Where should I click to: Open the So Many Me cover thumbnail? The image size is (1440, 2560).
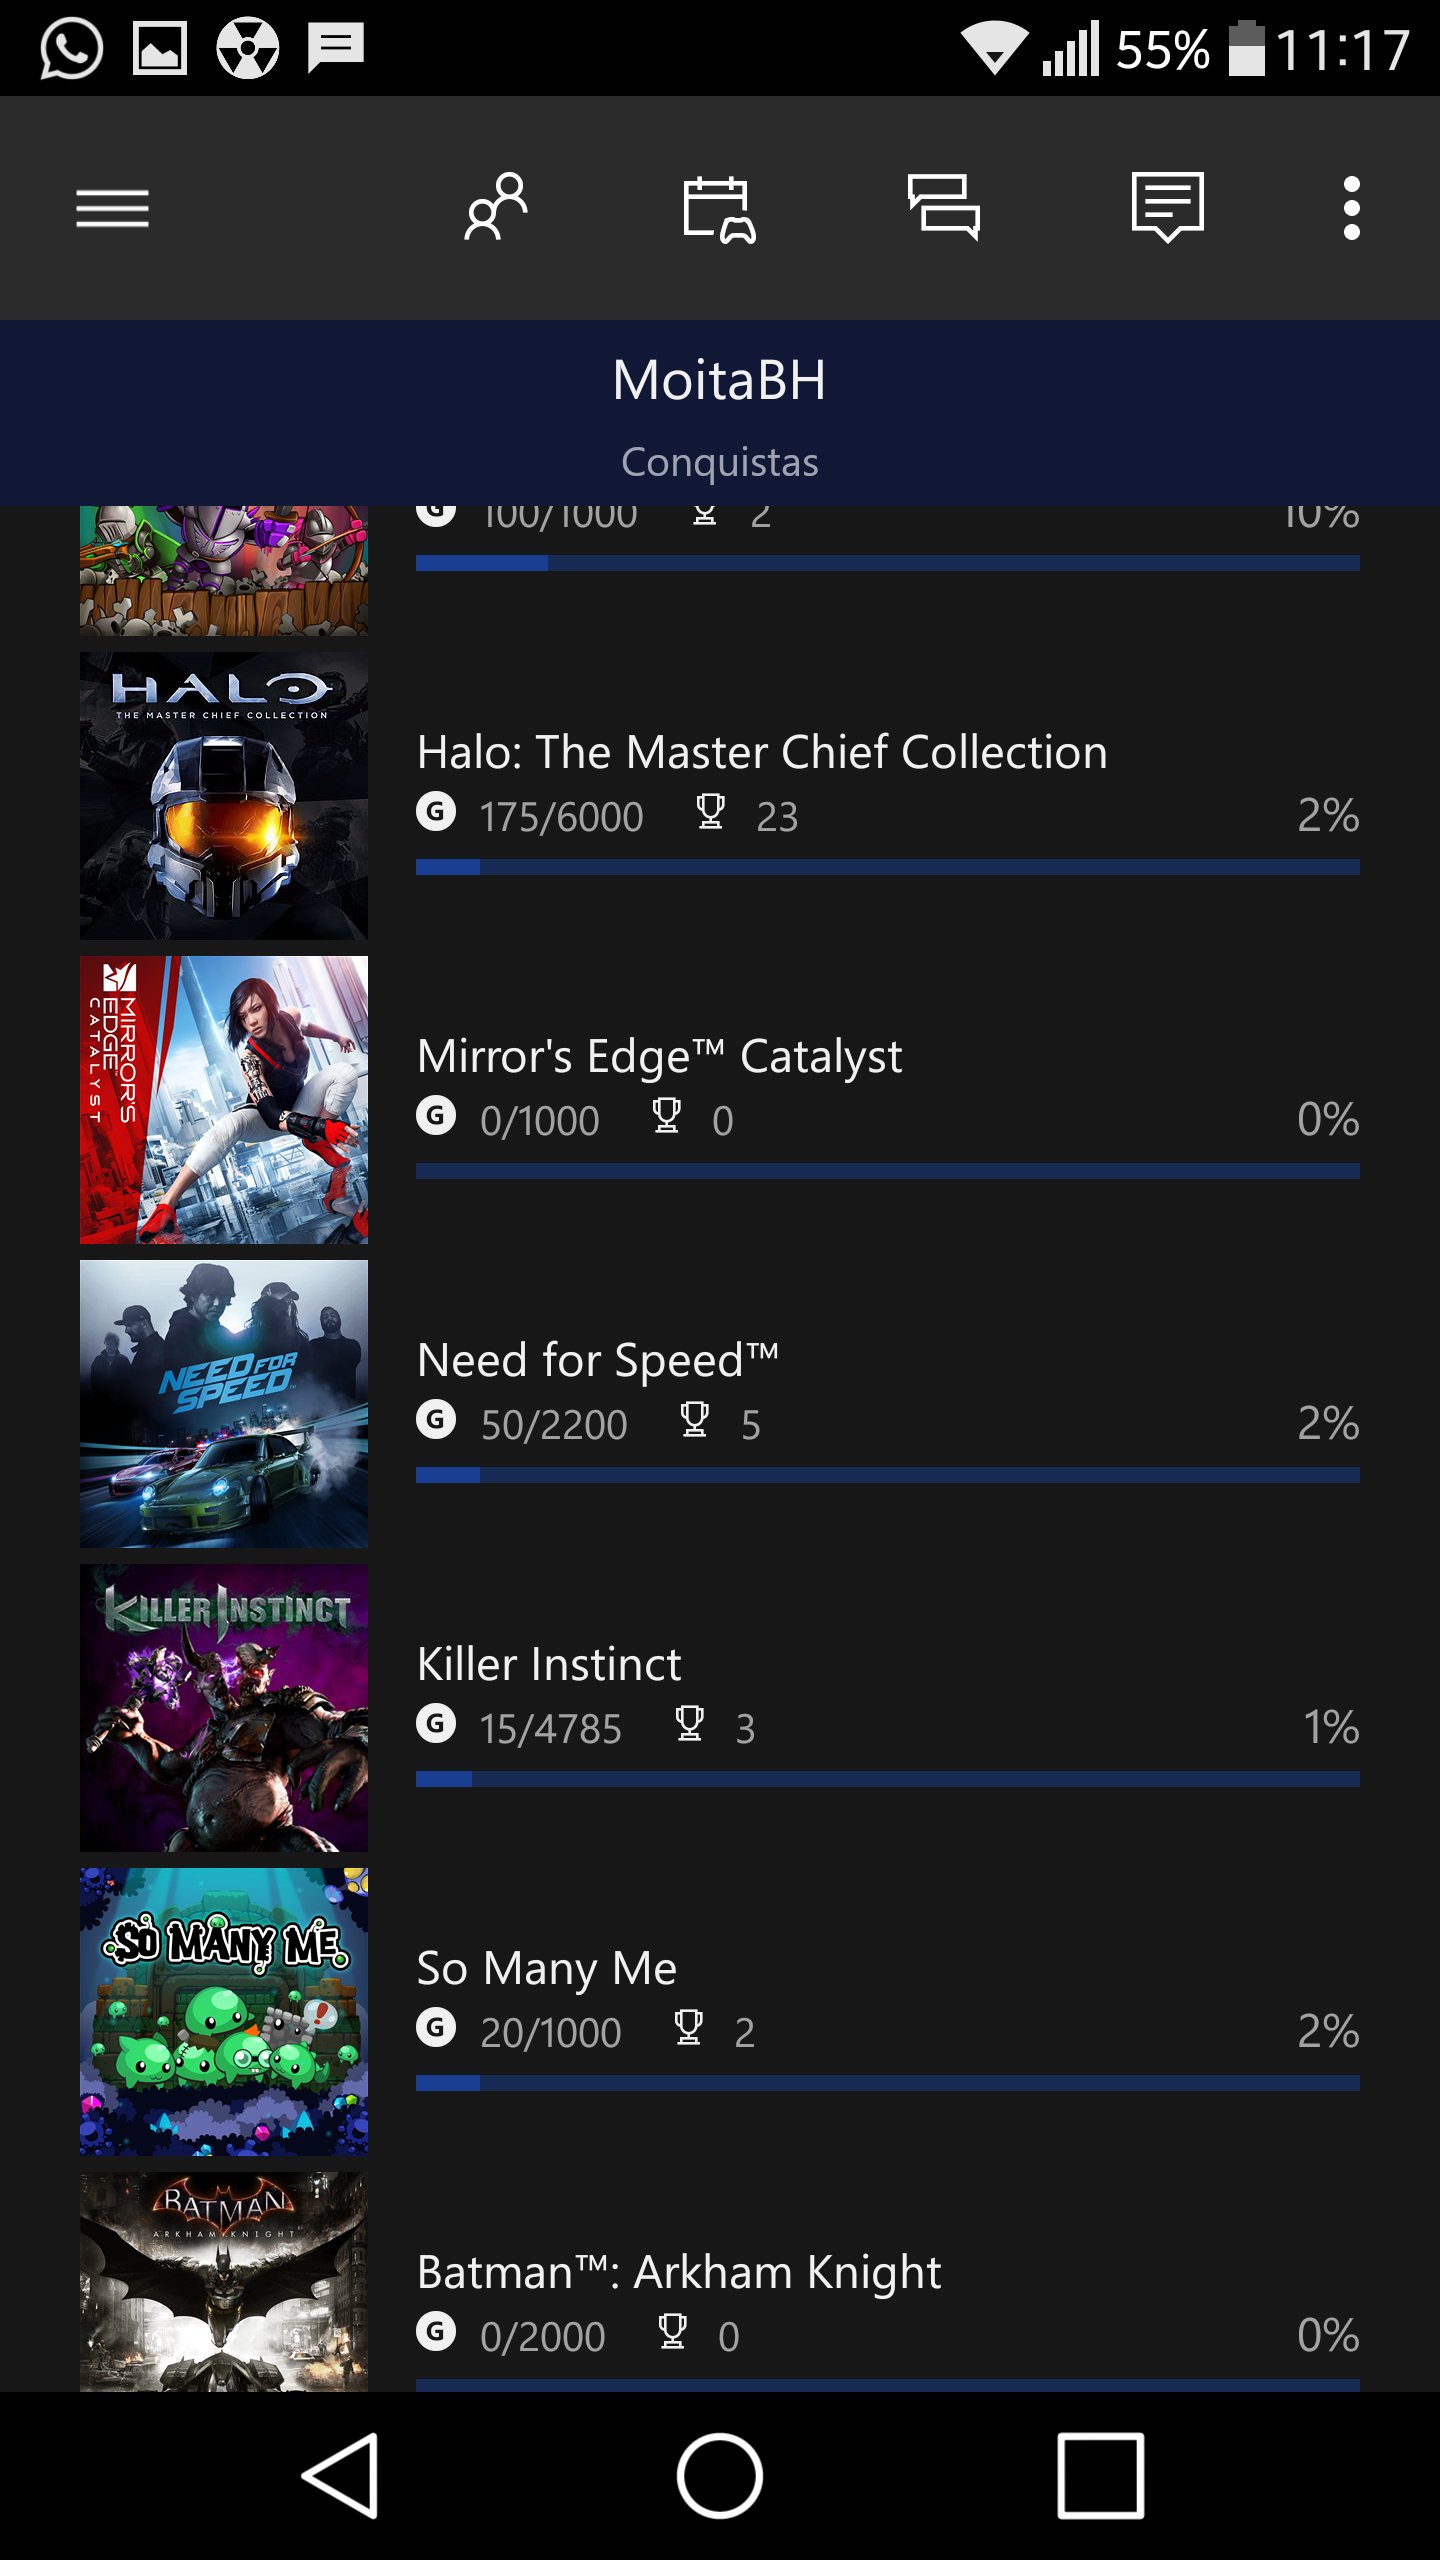(x=224, y=2011)
